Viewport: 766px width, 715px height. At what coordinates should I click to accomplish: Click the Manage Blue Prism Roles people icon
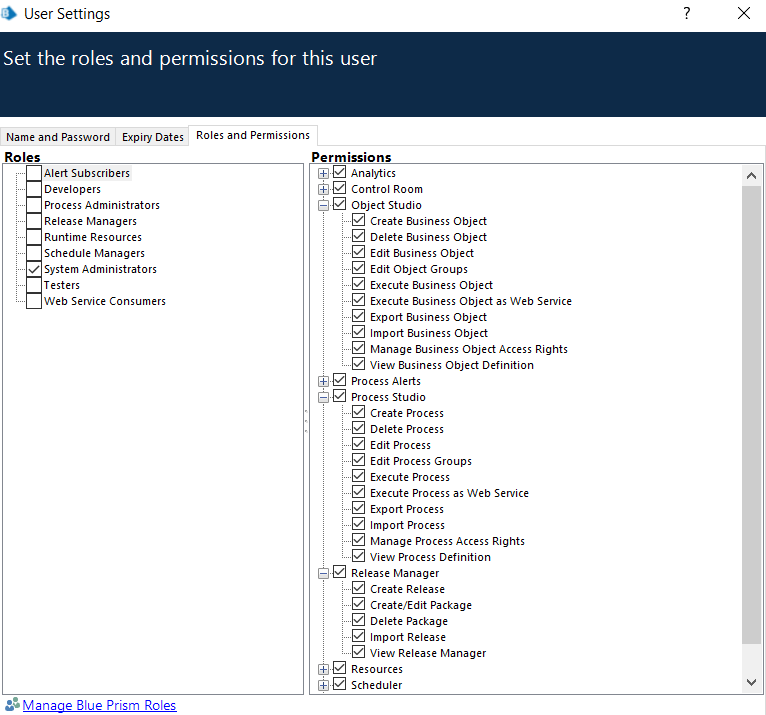pyautogui.click(x=12, y=705)
